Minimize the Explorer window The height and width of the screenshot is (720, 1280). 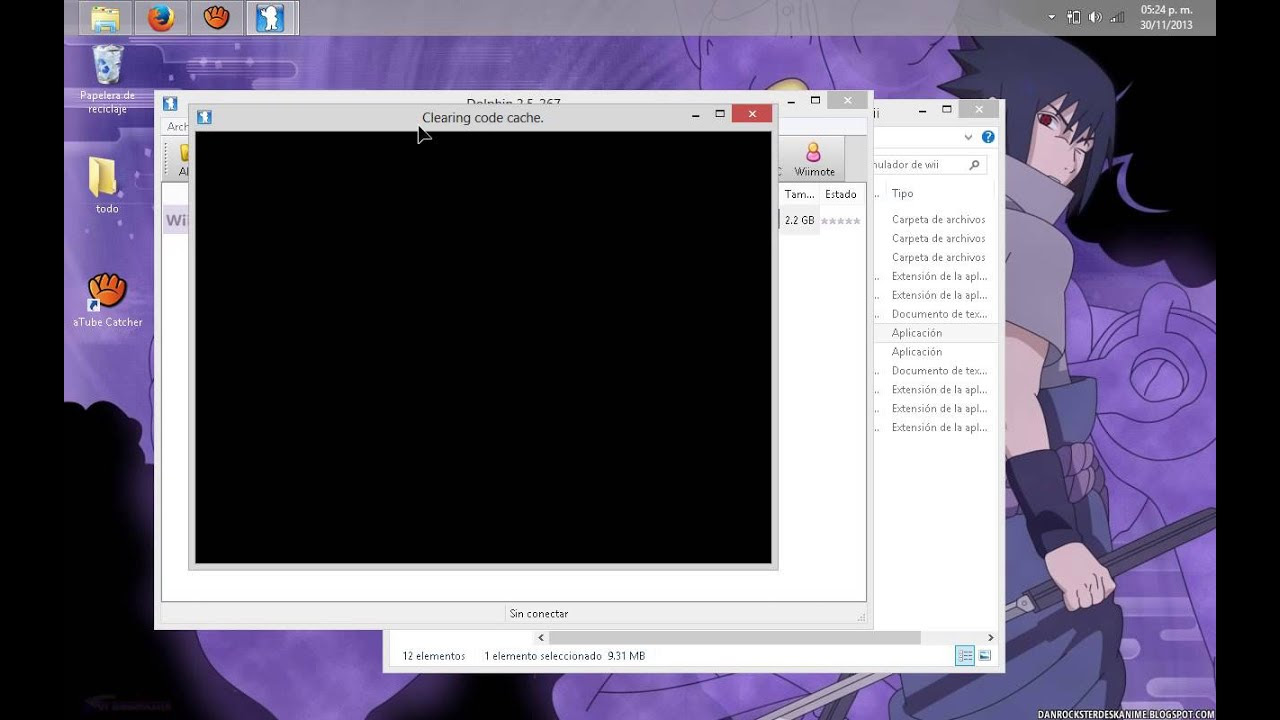[922, 109]
